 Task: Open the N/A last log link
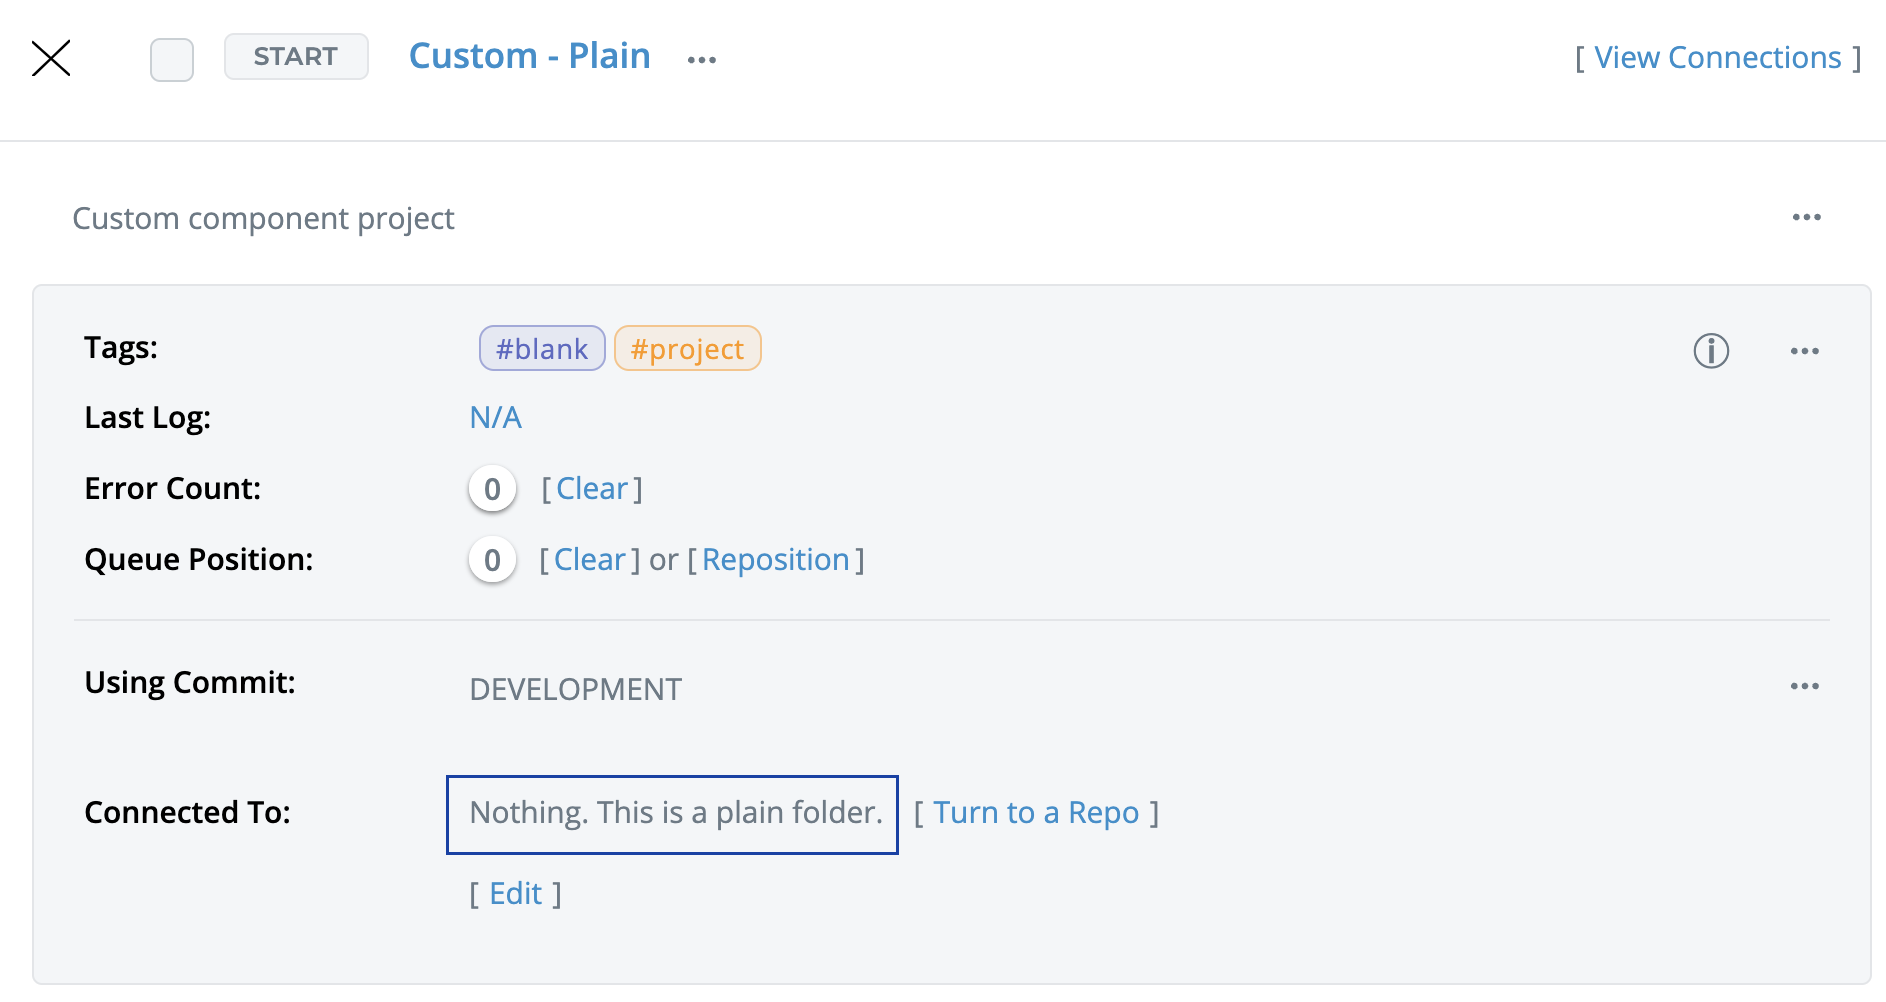click(x=496, y=418)
